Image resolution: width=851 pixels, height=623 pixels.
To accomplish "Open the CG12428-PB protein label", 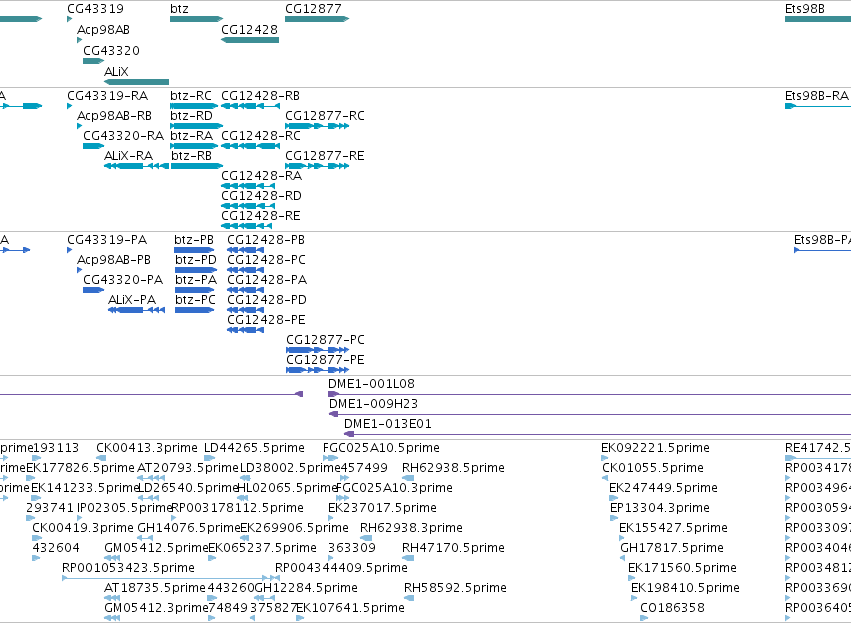I will pyautogui.click(x=266, y=240).
